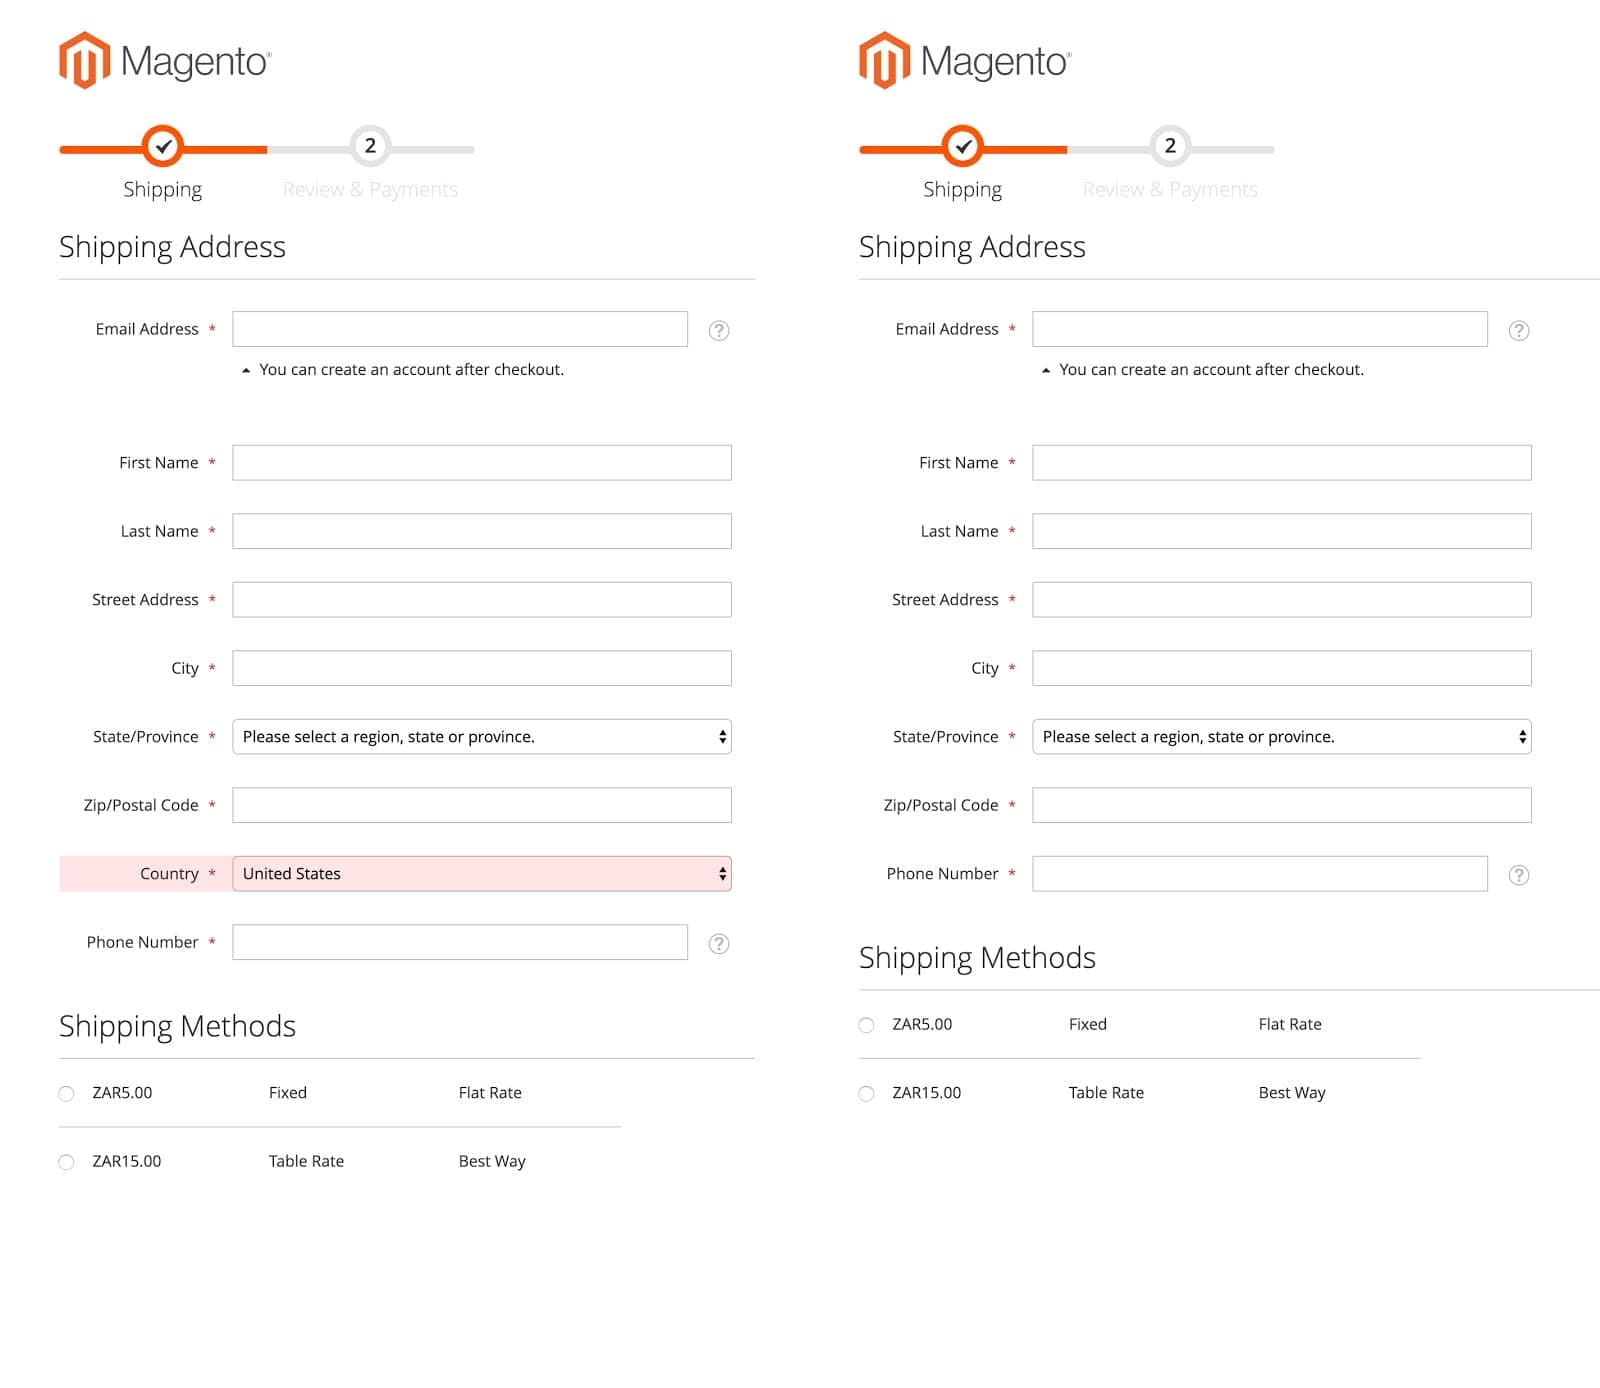Expand State/Province dropdown in right form
The height and width of the screenshot is (1388, 1600).
coord(1281,737)
